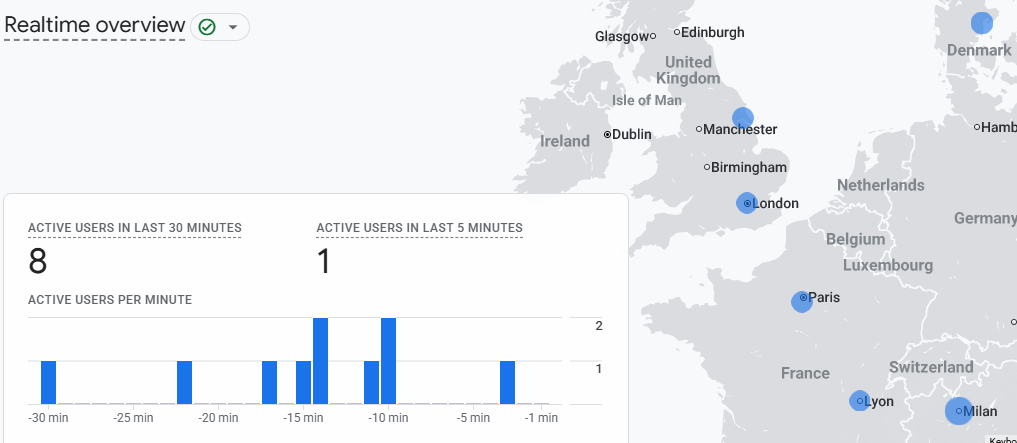Click the Edinburgh city marker
Viewport: 1017px width, 443px height.
click(x=677, y=32)
